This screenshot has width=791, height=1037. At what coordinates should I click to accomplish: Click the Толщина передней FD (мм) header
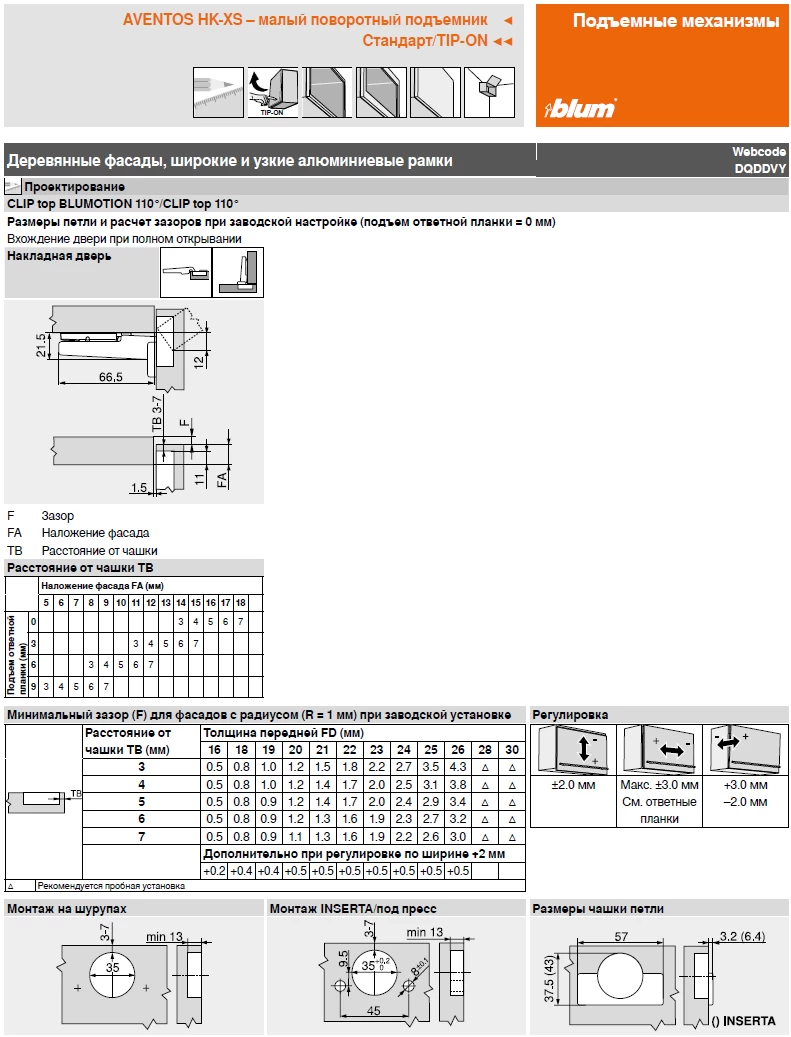pyautogui.click(x=284, y=733)
